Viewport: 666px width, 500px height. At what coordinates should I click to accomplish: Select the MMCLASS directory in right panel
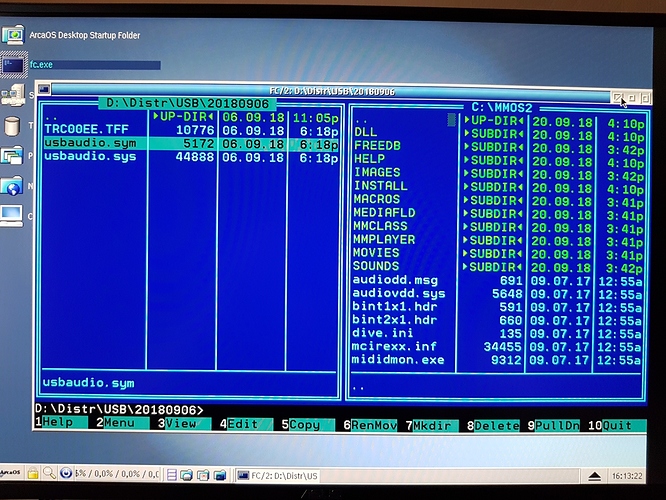click(x=380, y=226)
